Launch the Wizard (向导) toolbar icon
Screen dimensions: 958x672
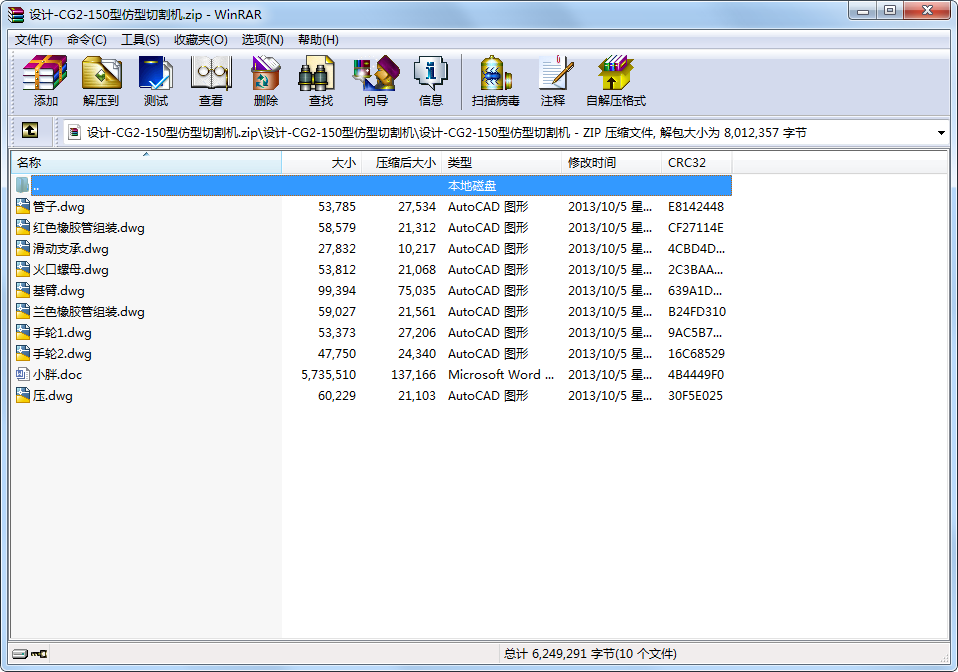(x=376, y=73)
